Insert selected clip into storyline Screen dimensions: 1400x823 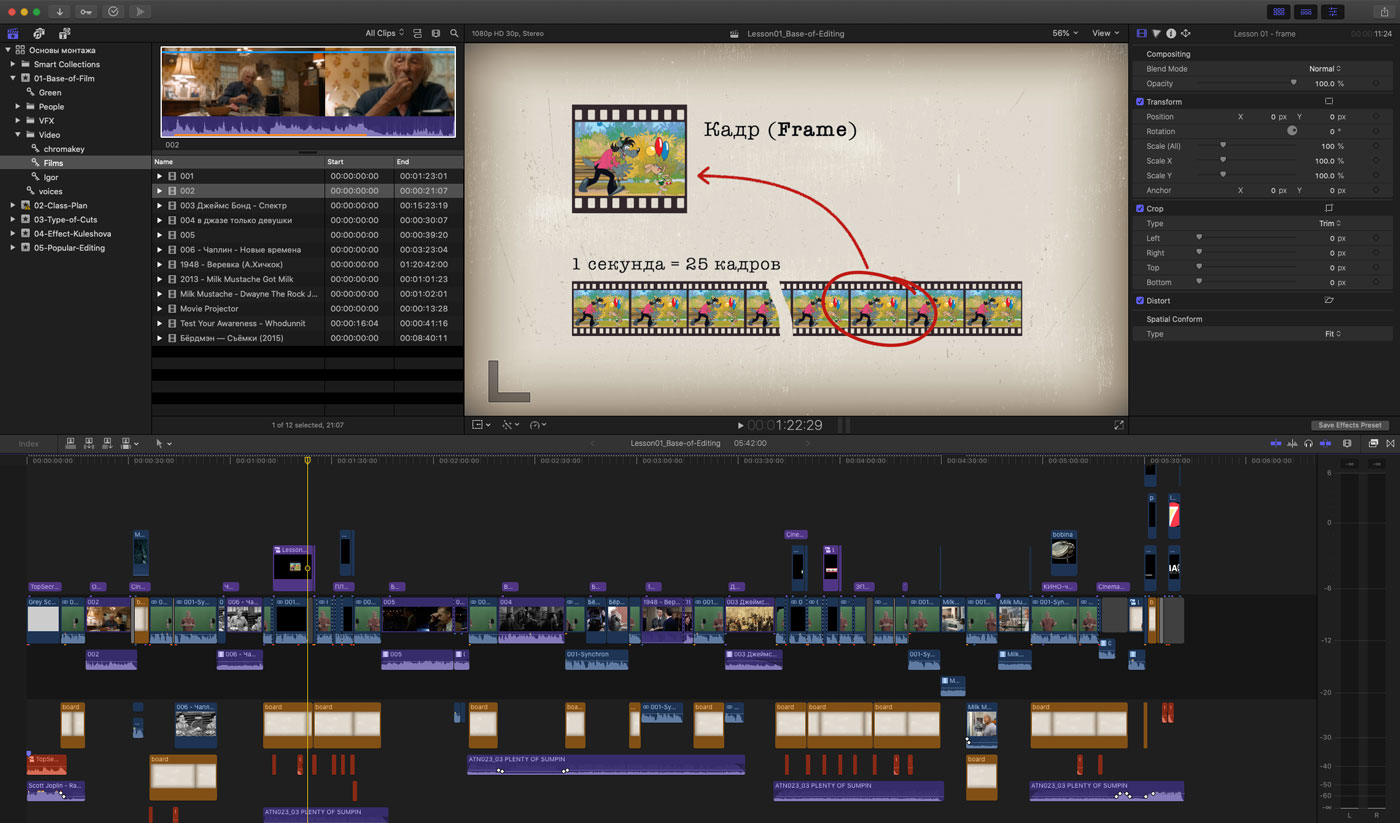pyautogui.click(x=89, y=443)
